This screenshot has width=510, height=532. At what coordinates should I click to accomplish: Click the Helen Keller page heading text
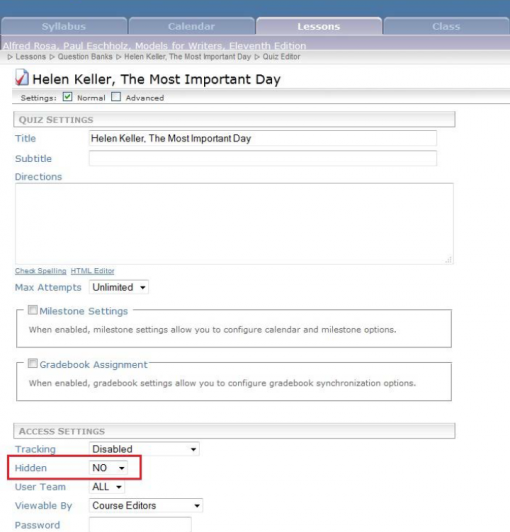(x=156, y=79)
